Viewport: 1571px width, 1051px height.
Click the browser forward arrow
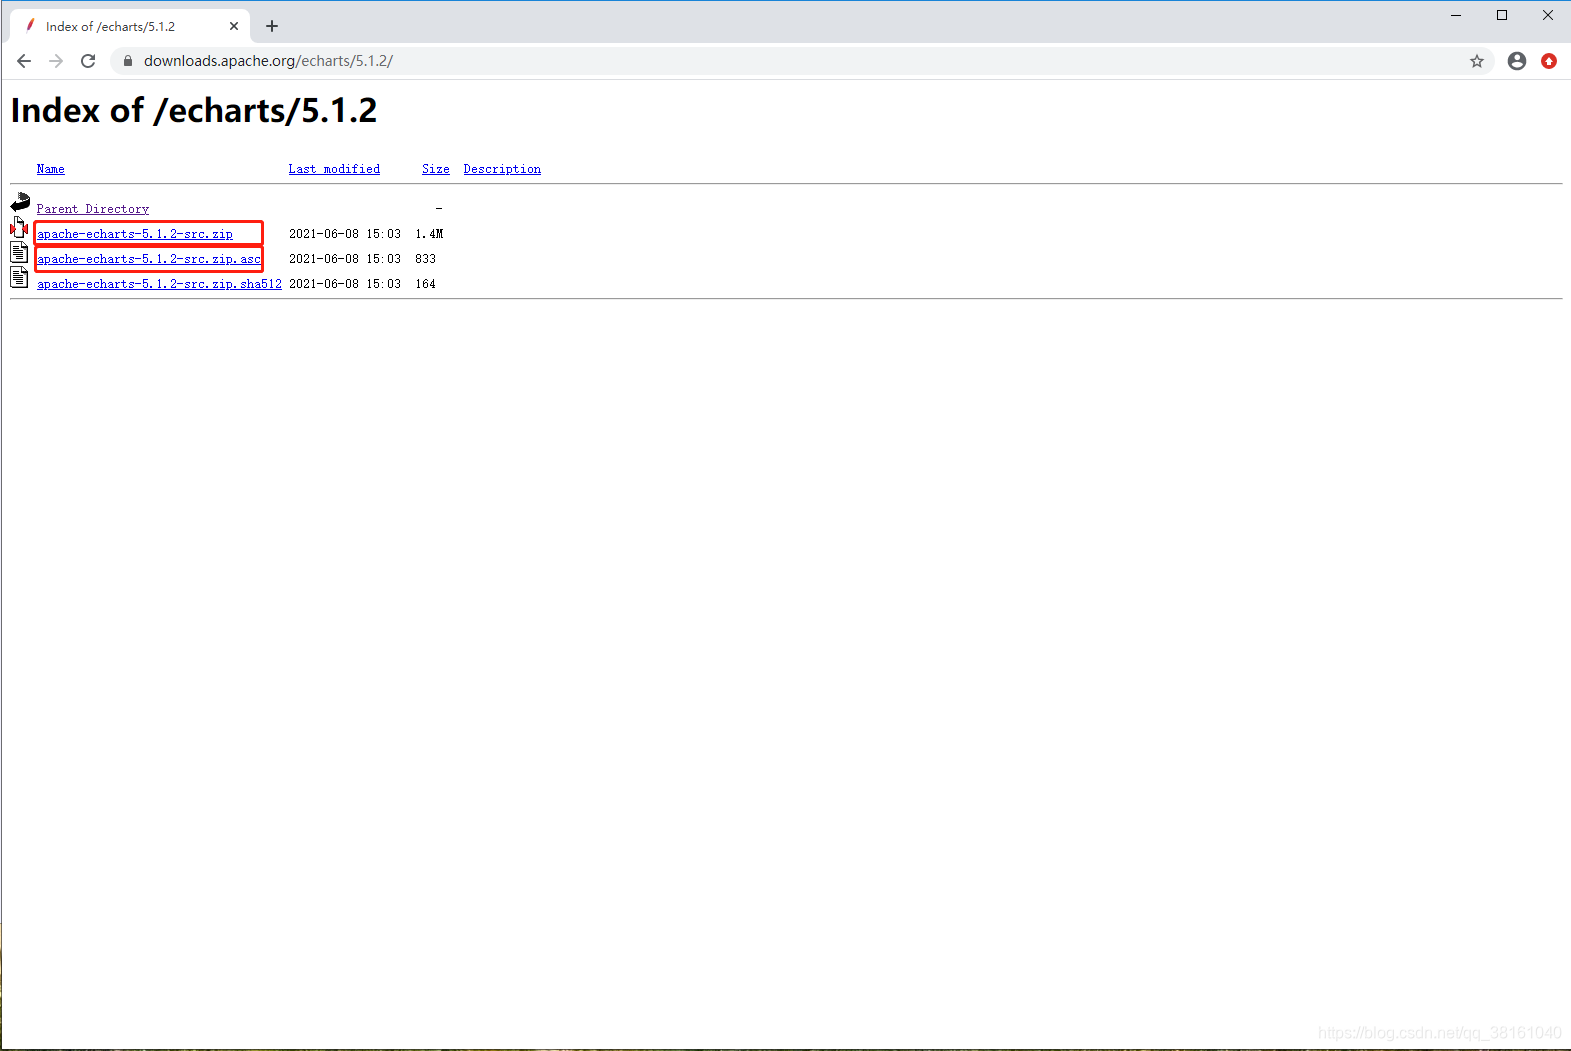[x=56, y=61]
